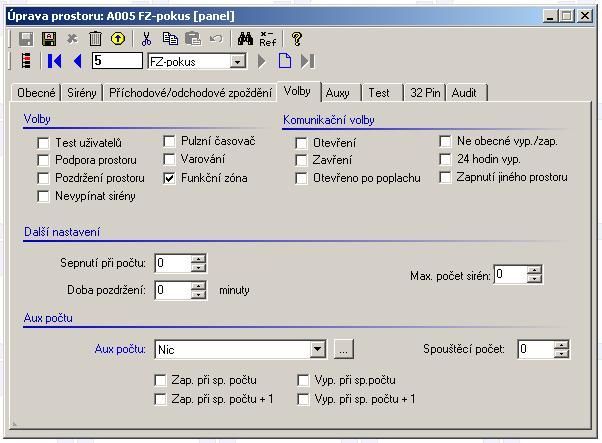This screenshot has width=602, height=443.
Task: Click the scissors cut icon
Action: [x=146, y=39]
